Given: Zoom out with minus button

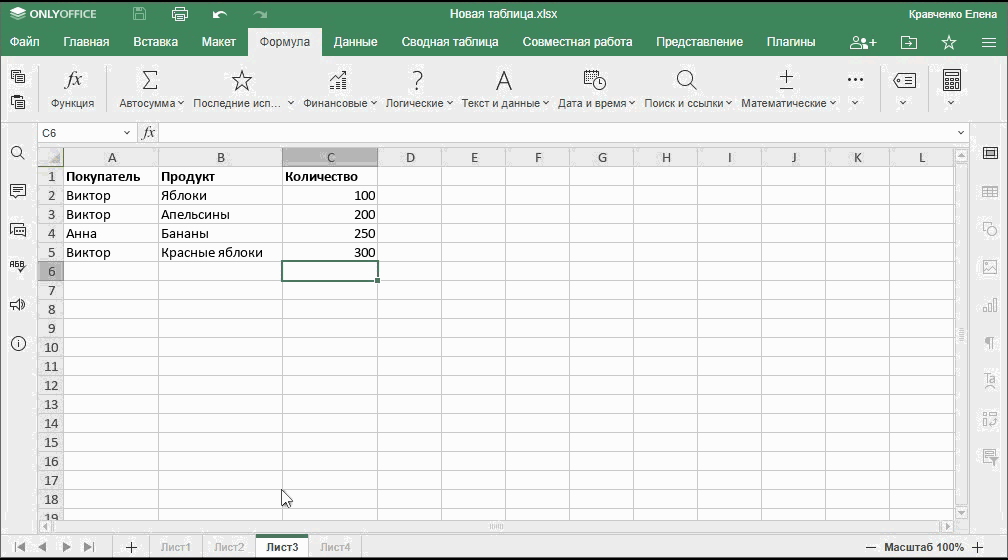Looking at the screenshot, I should click(x=870, y=548).
